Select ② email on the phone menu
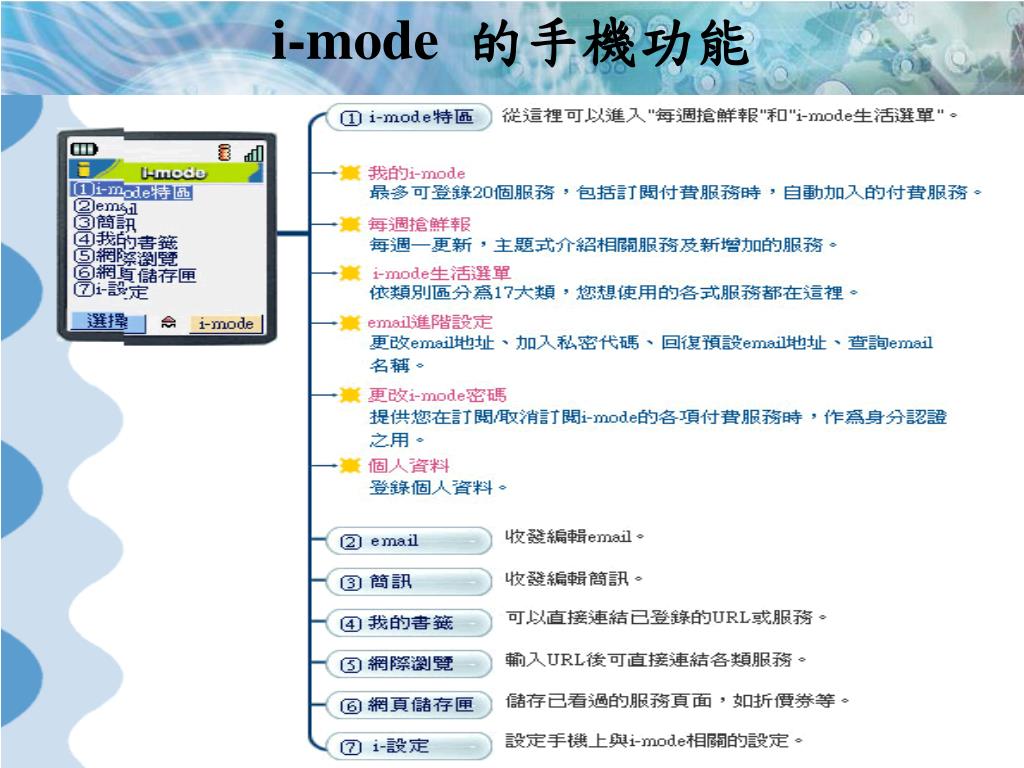Screen dimensions: 1024x768 105,207
